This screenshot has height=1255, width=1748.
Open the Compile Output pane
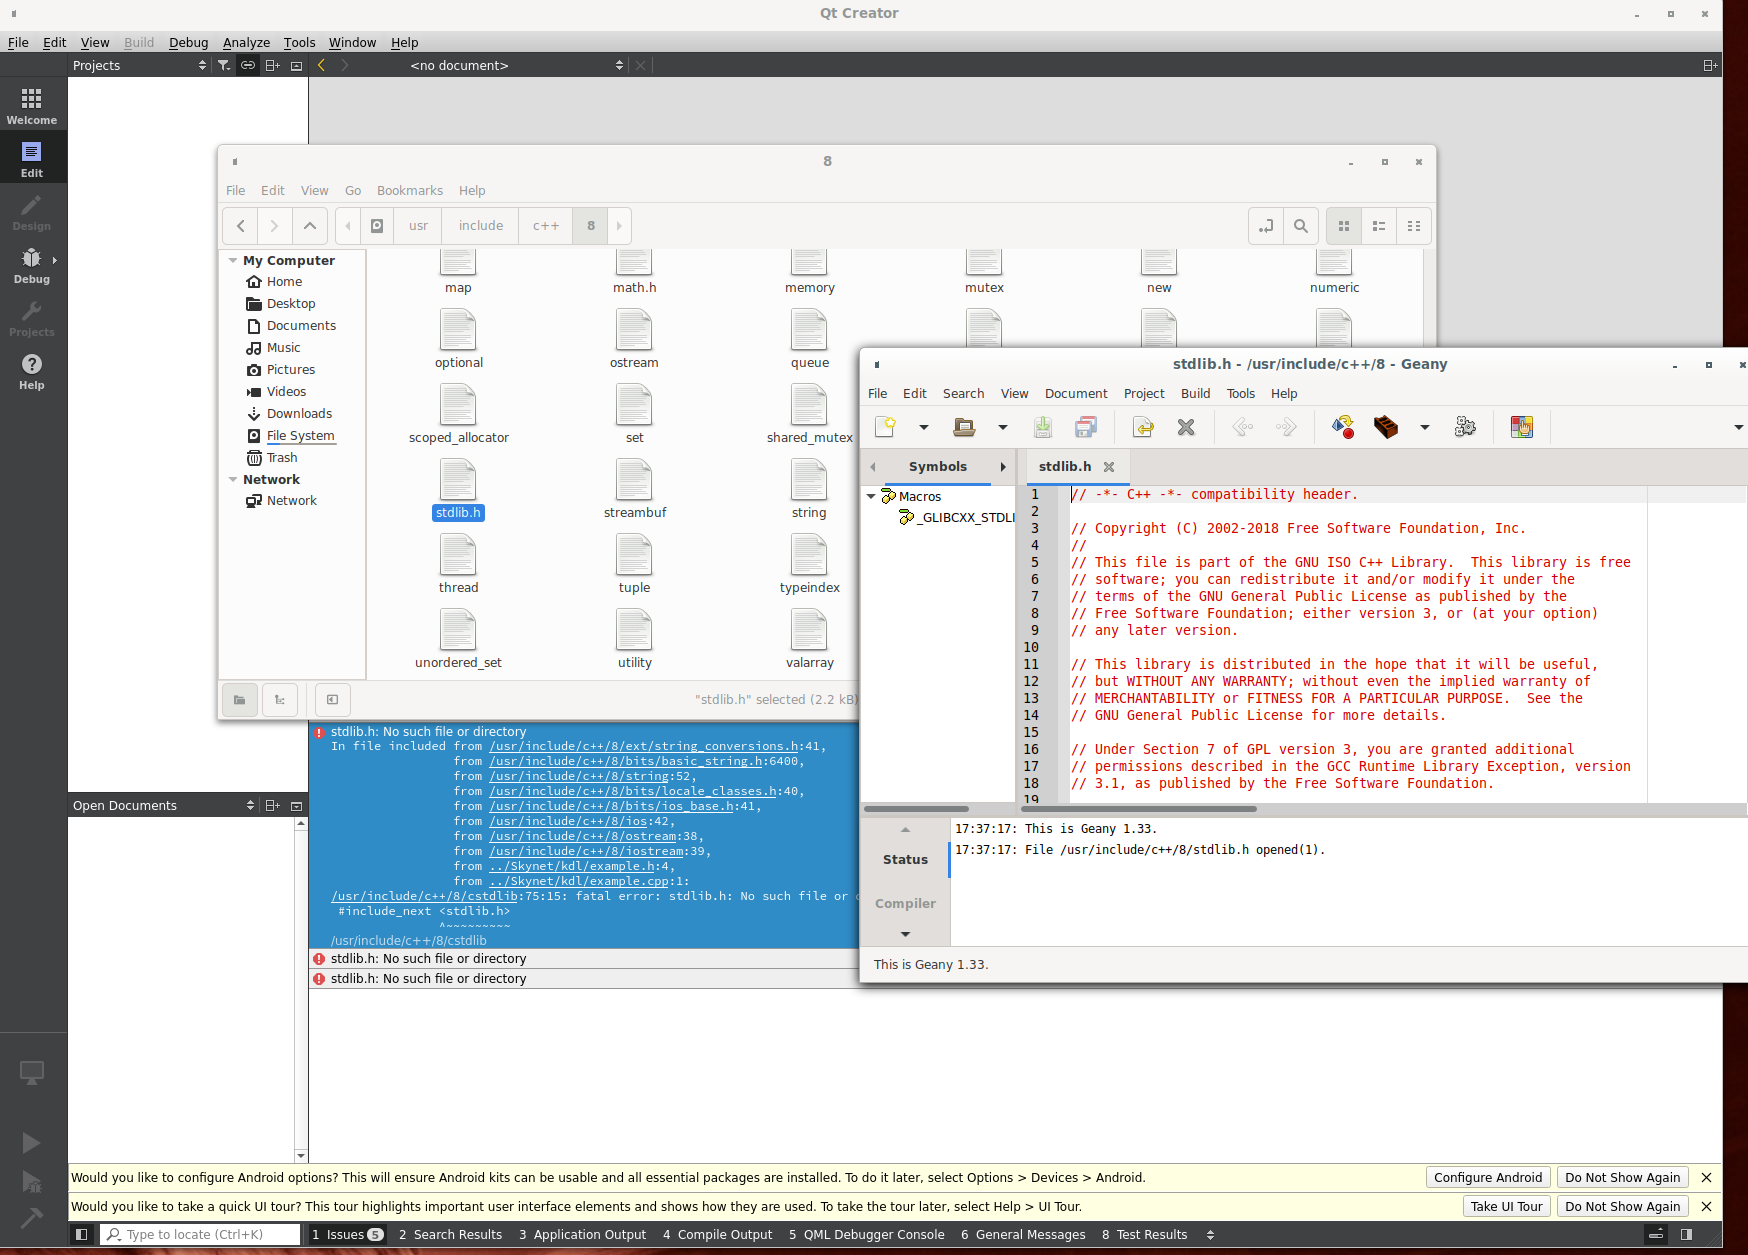(x=717, y=1235)
